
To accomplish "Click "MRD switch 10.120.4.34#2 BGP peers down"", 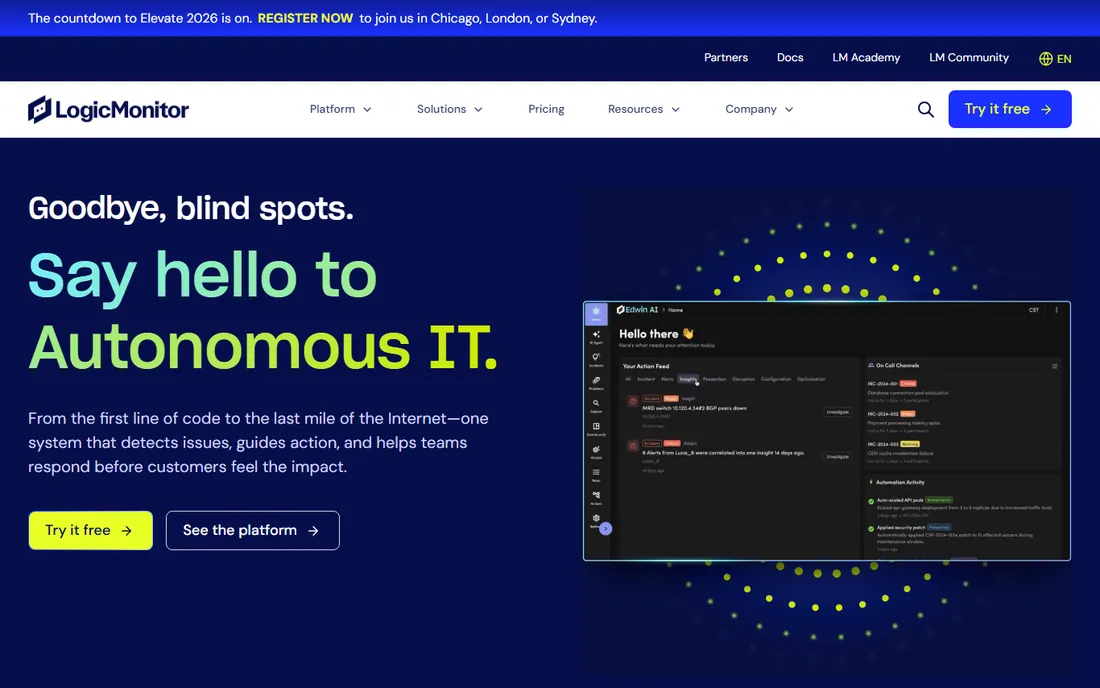I will pyautogui.click(x=695, y=408).
